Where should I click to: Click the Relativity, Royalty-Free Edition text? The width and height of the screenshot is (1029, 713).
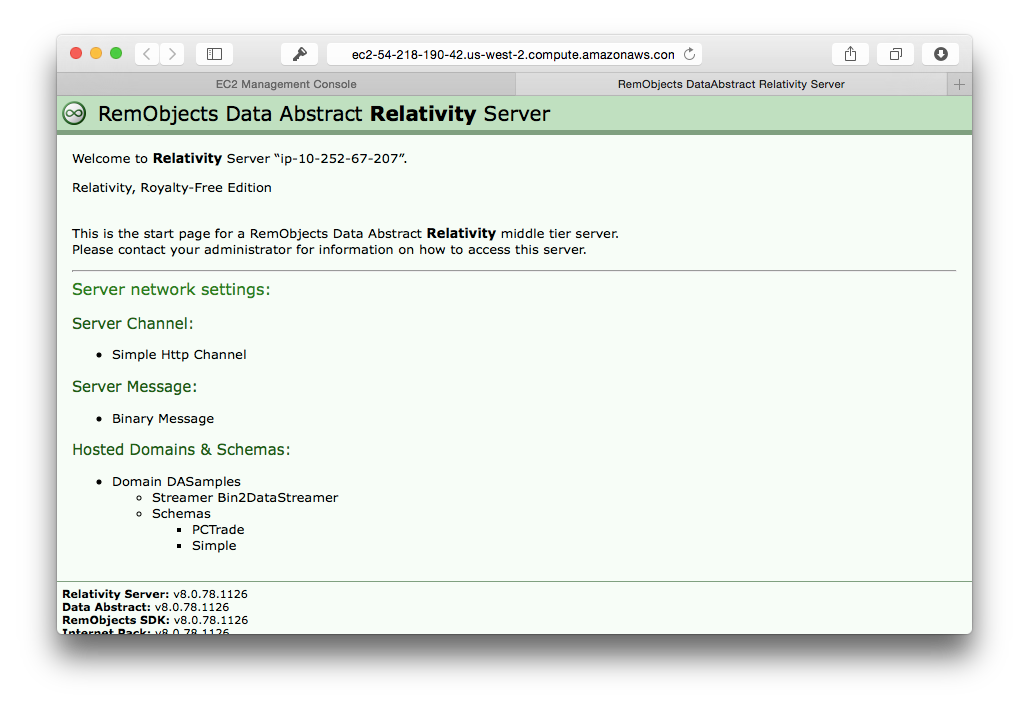click(172, 188)
